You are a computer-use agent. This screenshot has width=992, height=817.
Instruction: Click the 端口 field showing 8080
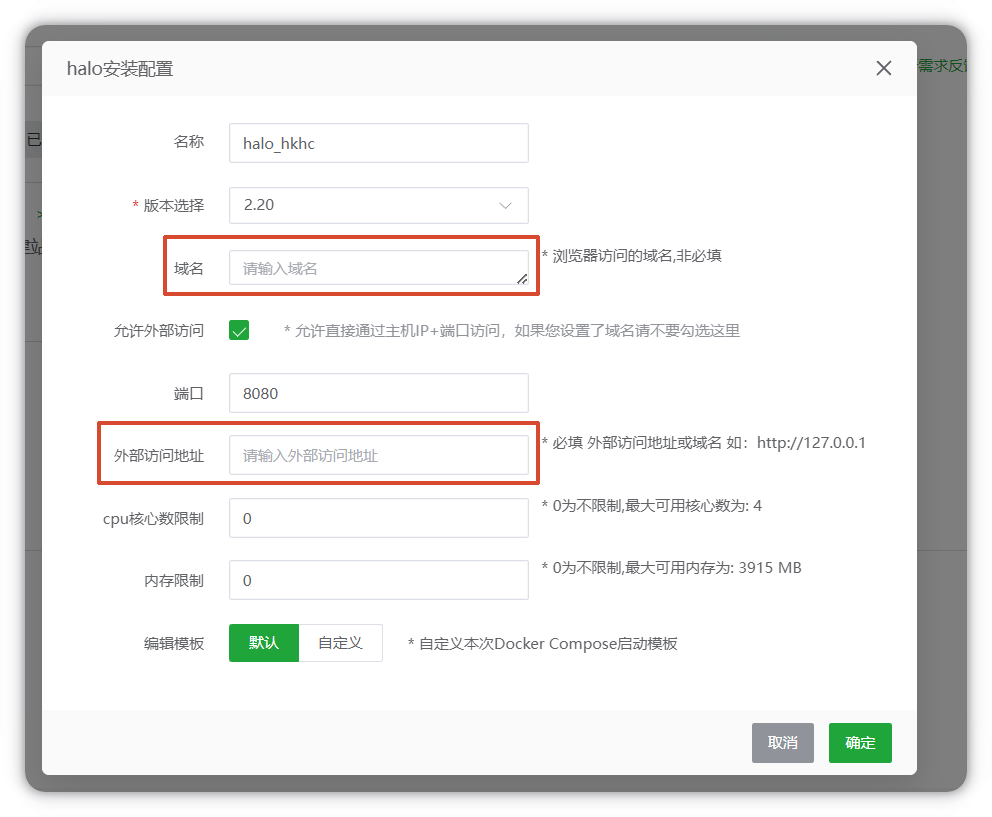(x=378, y=393)
